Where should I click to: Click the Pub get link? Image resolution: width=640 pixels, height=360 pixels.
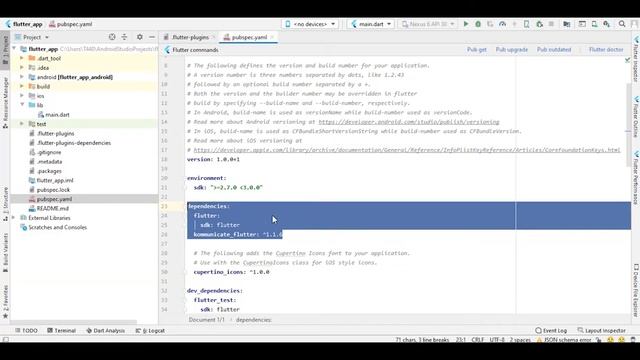[477, 50]
